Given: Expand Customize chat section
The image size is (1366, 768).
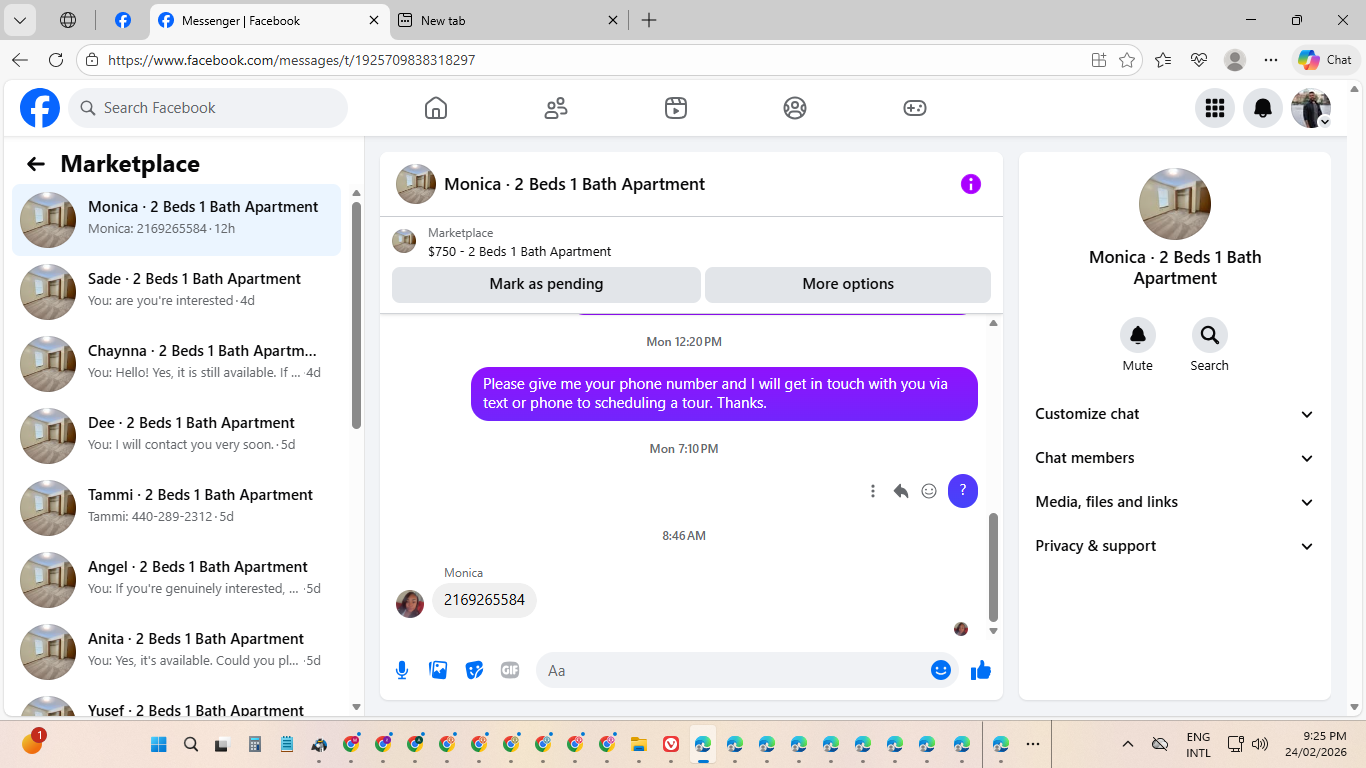Looking at the screenshot, I should 1175,414.
